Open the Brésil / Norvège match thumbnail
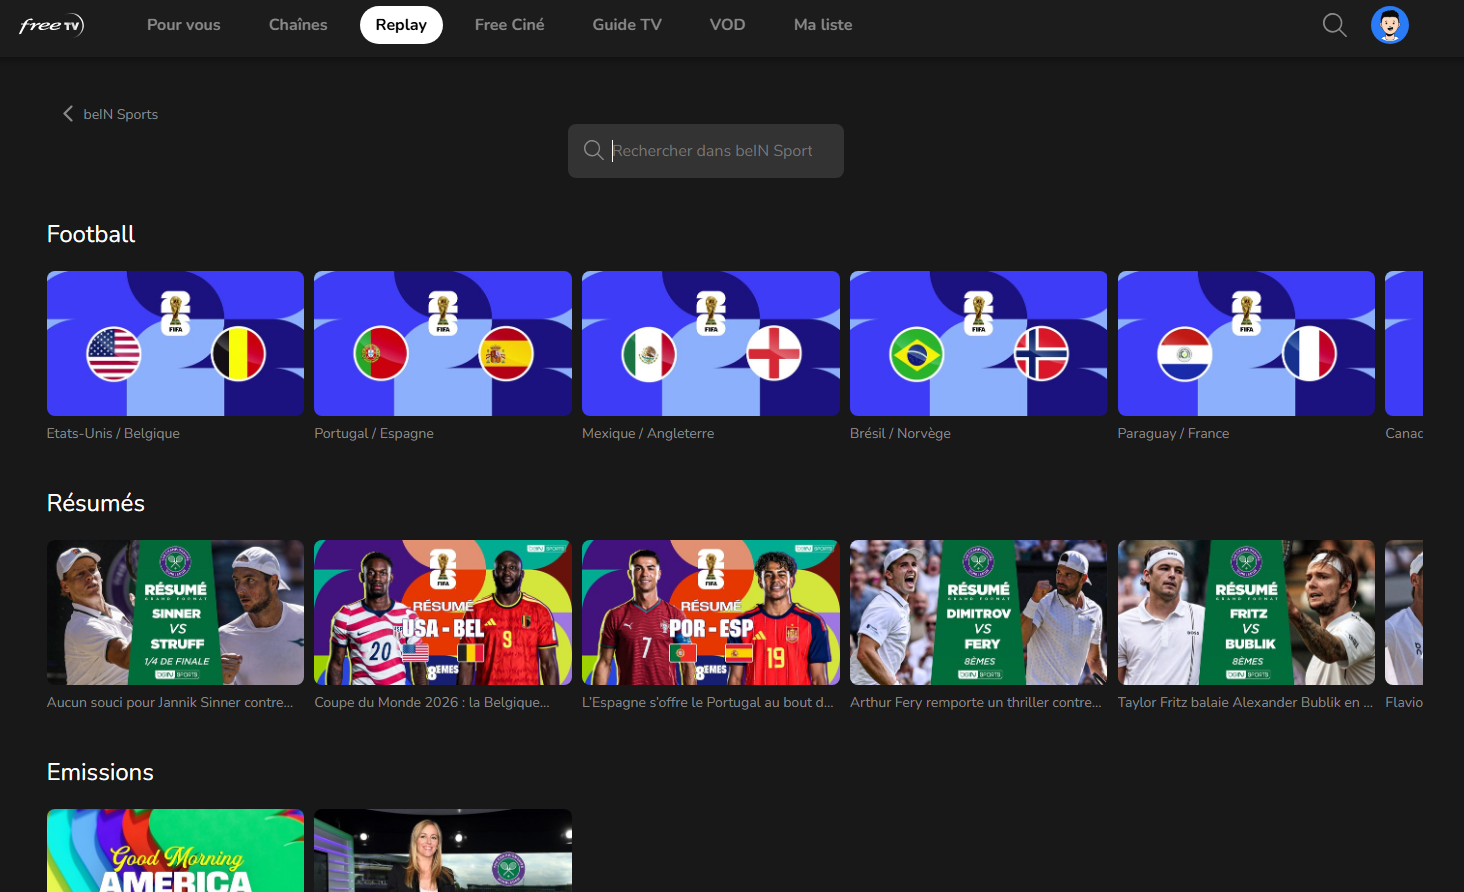This screenshot has height=892, width=1464. click(978, 343)
